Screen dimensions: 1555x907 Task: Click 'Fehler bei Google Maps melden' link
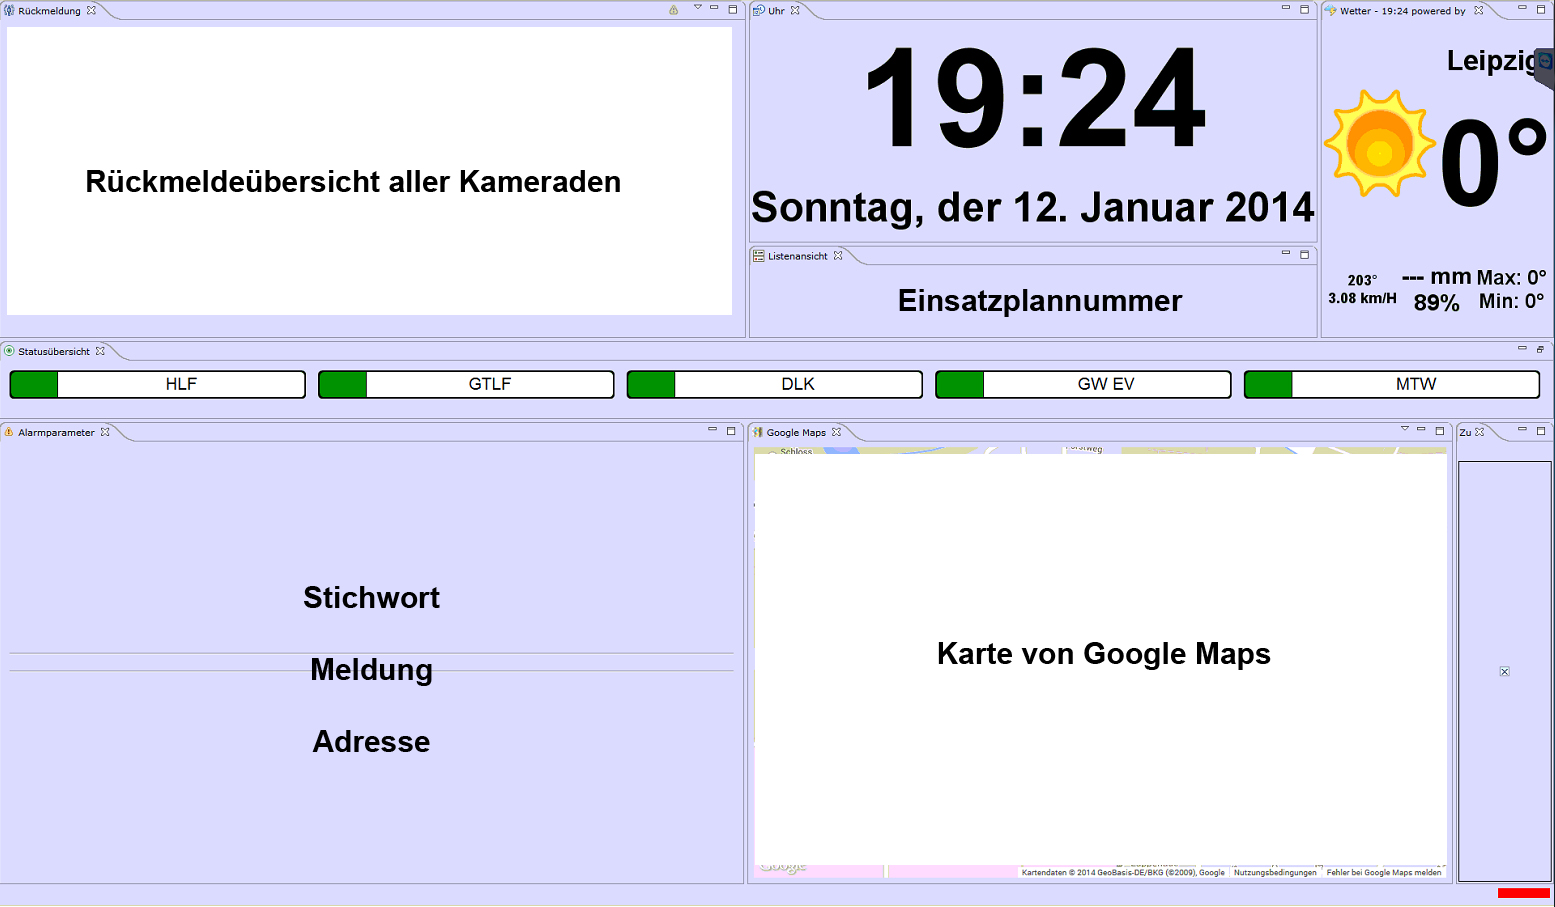coord(1384,872)
